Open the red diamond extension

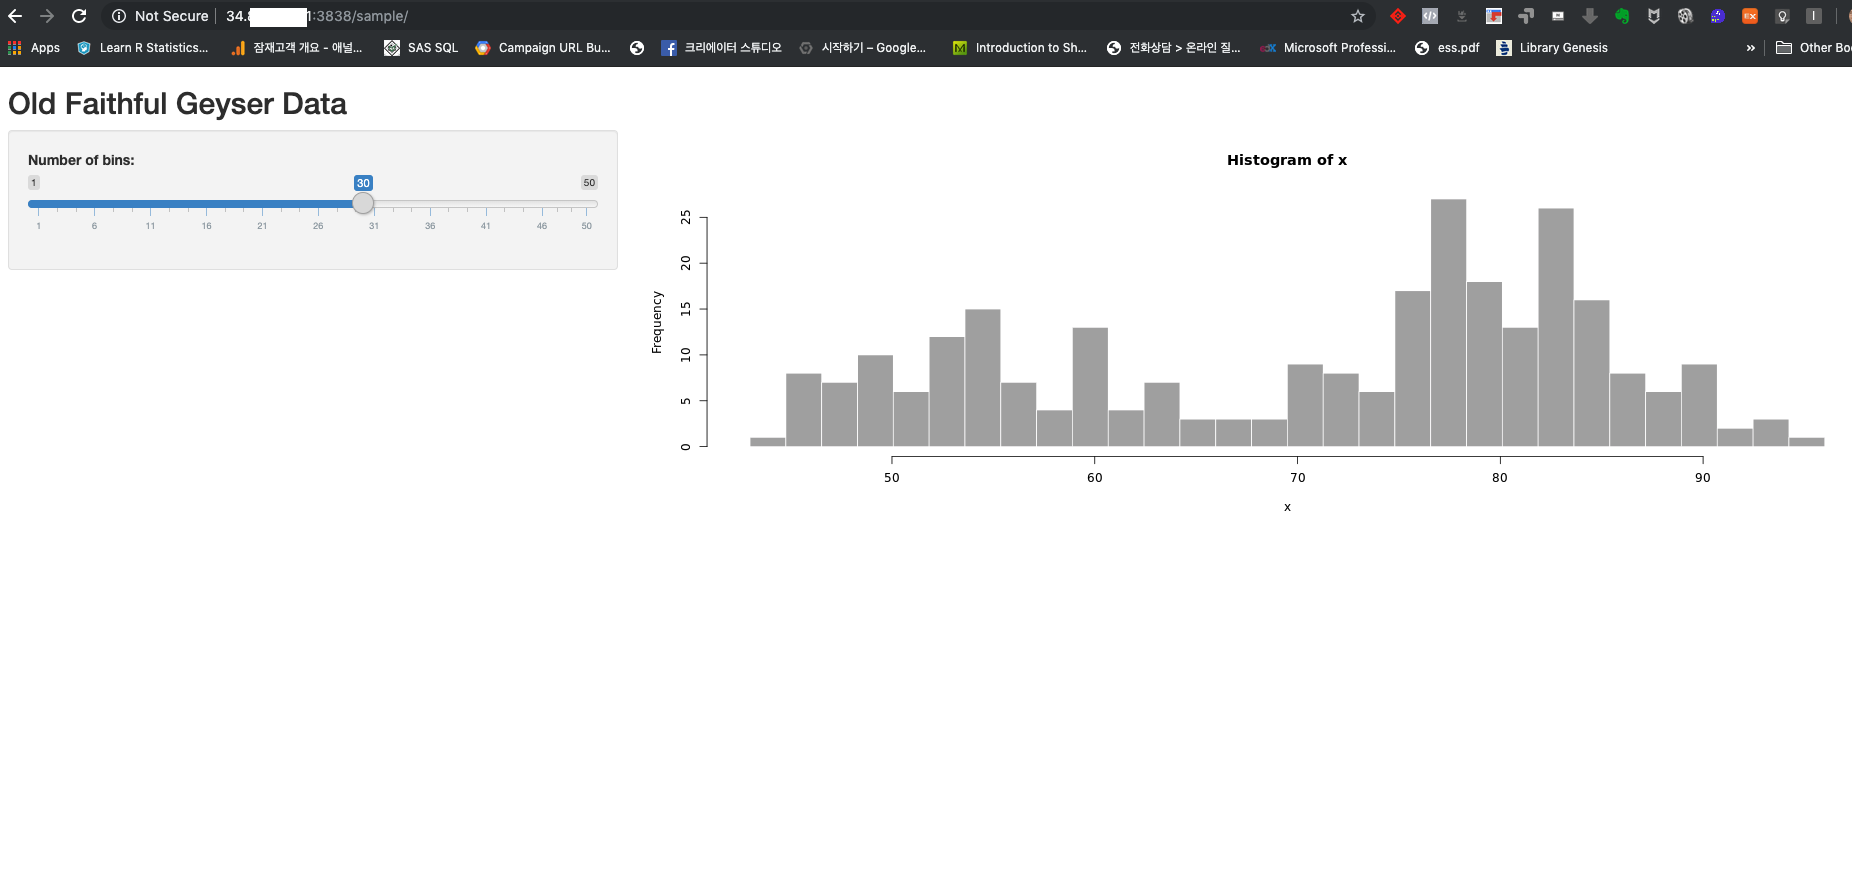[1398, 16]
